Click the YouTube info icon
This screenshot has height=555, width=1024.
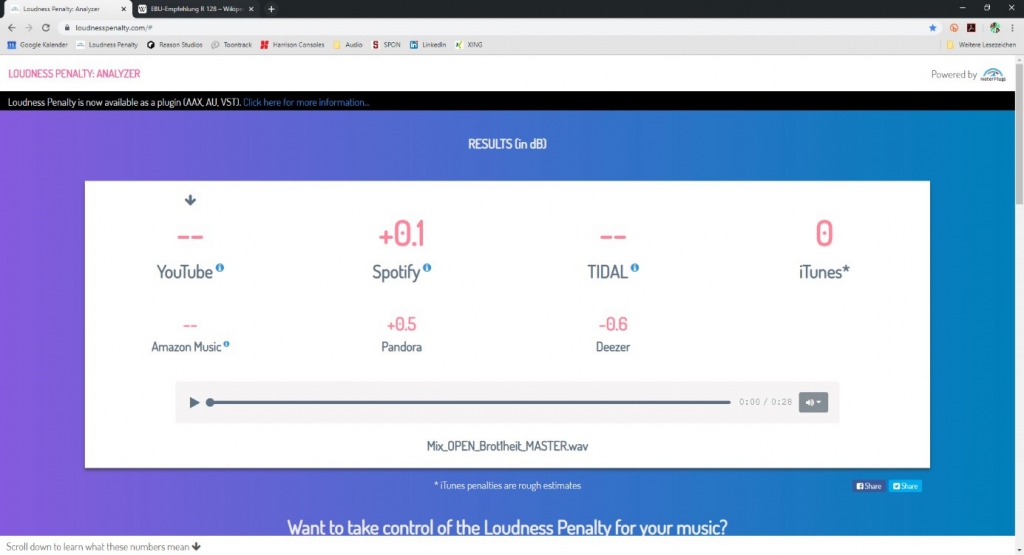(220, 268)
